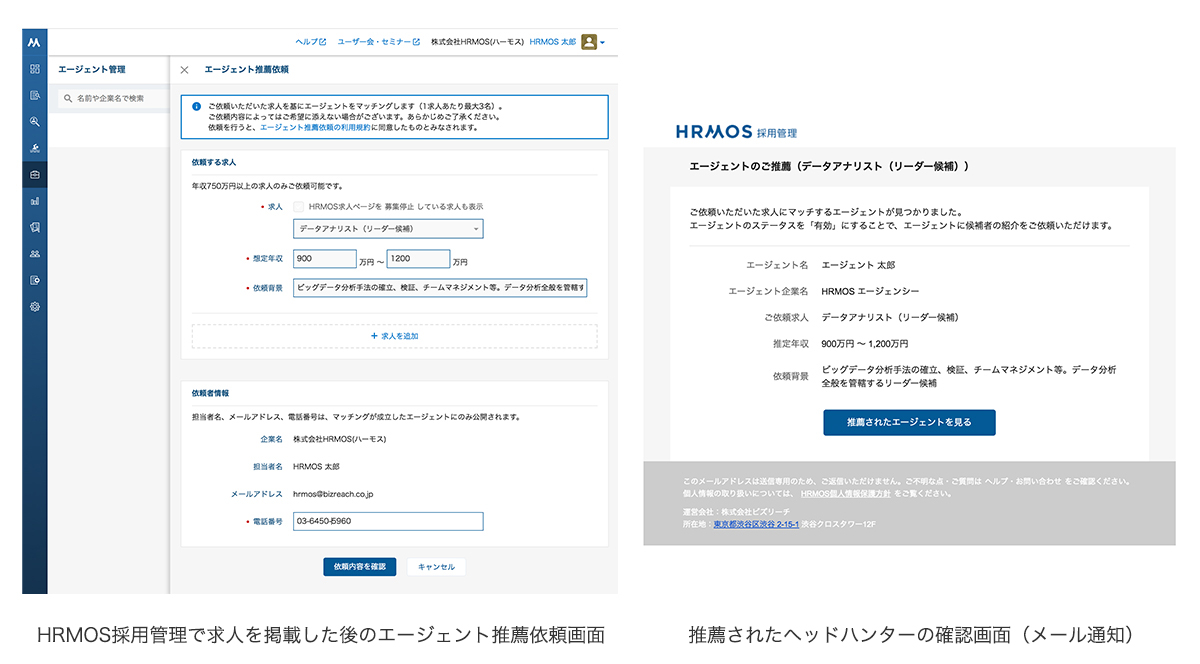This screenshot has height=664, width=1200.
Task: Toggle the 募集停止している求人も表示 checkbox
Action: (x=298, y=206)
